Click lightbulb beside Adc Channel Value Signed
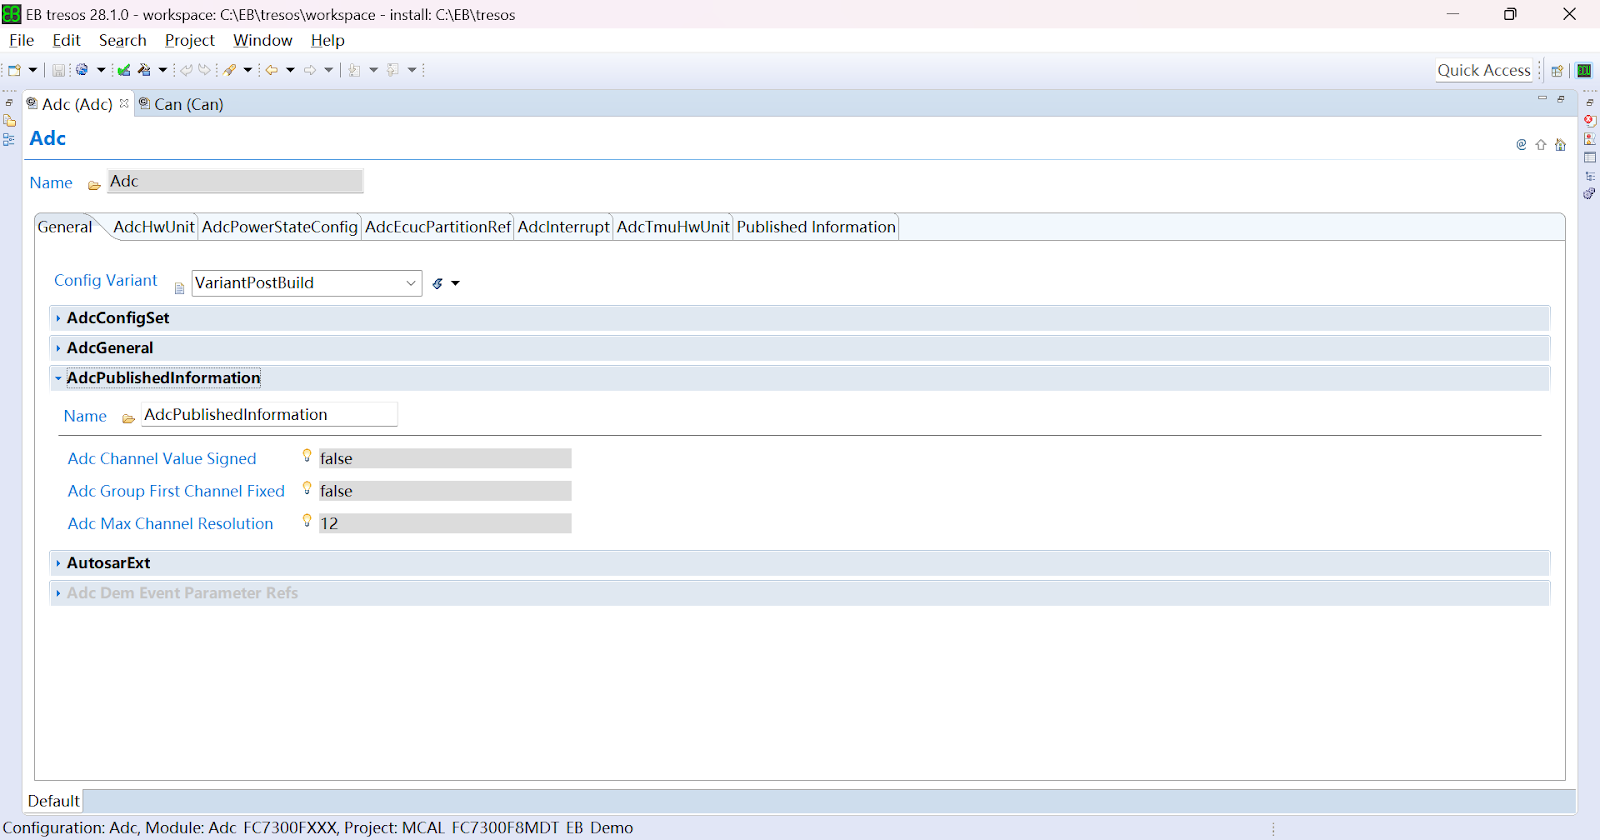 pyautogui.click(x=307, y=456)
